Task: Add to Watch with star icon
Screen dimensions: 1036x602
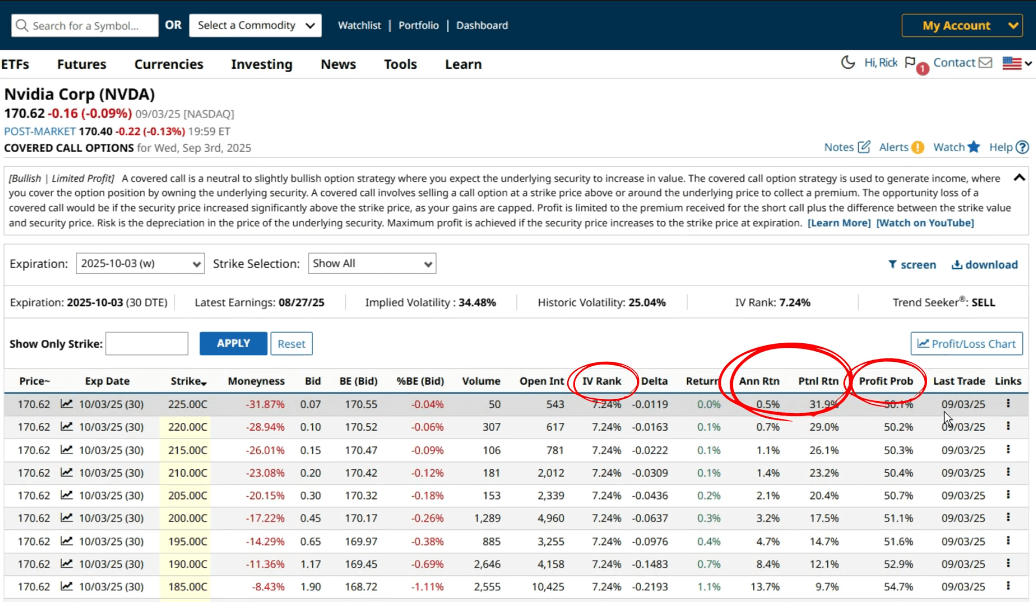Action: (974, 147)
